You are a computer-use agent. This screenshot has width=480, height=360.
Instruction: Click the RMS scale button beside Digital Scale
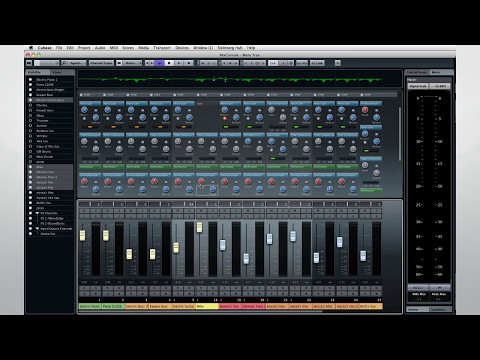point(440,86)
